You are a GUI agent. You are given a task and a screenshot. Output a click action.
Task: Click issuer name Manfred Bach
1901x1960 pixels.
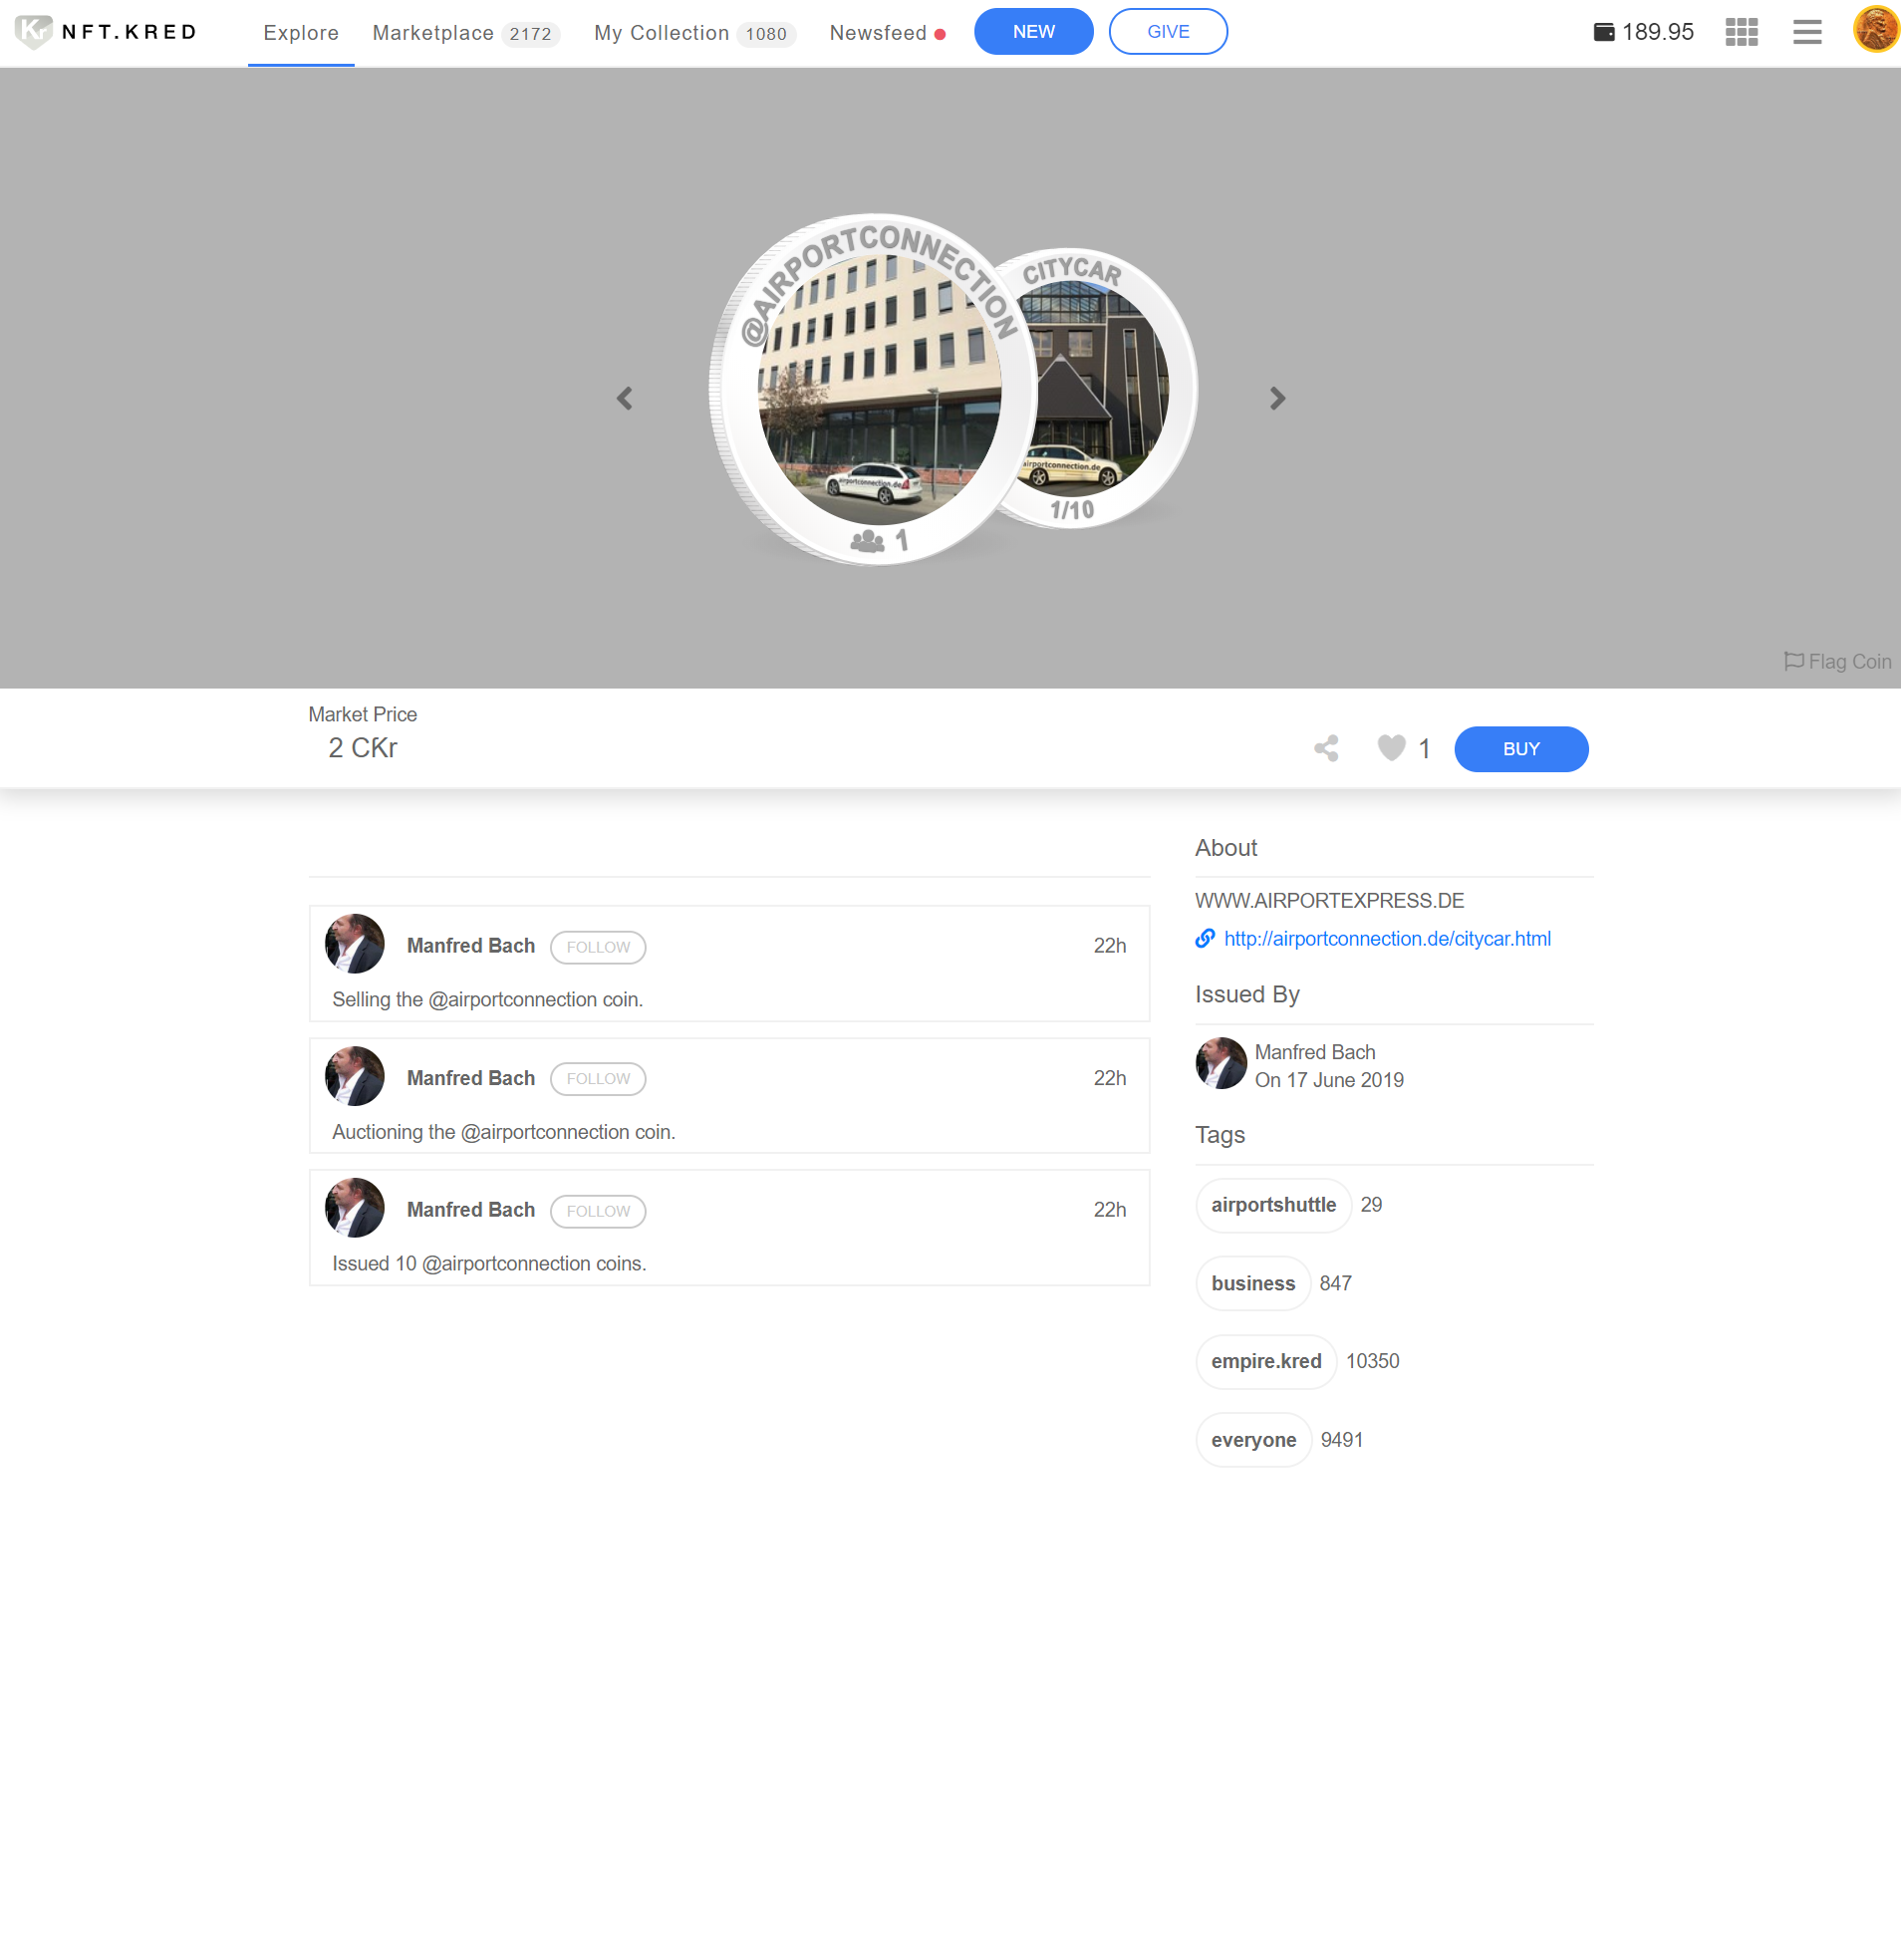pyautogui.click(x=1315, y=1052)
